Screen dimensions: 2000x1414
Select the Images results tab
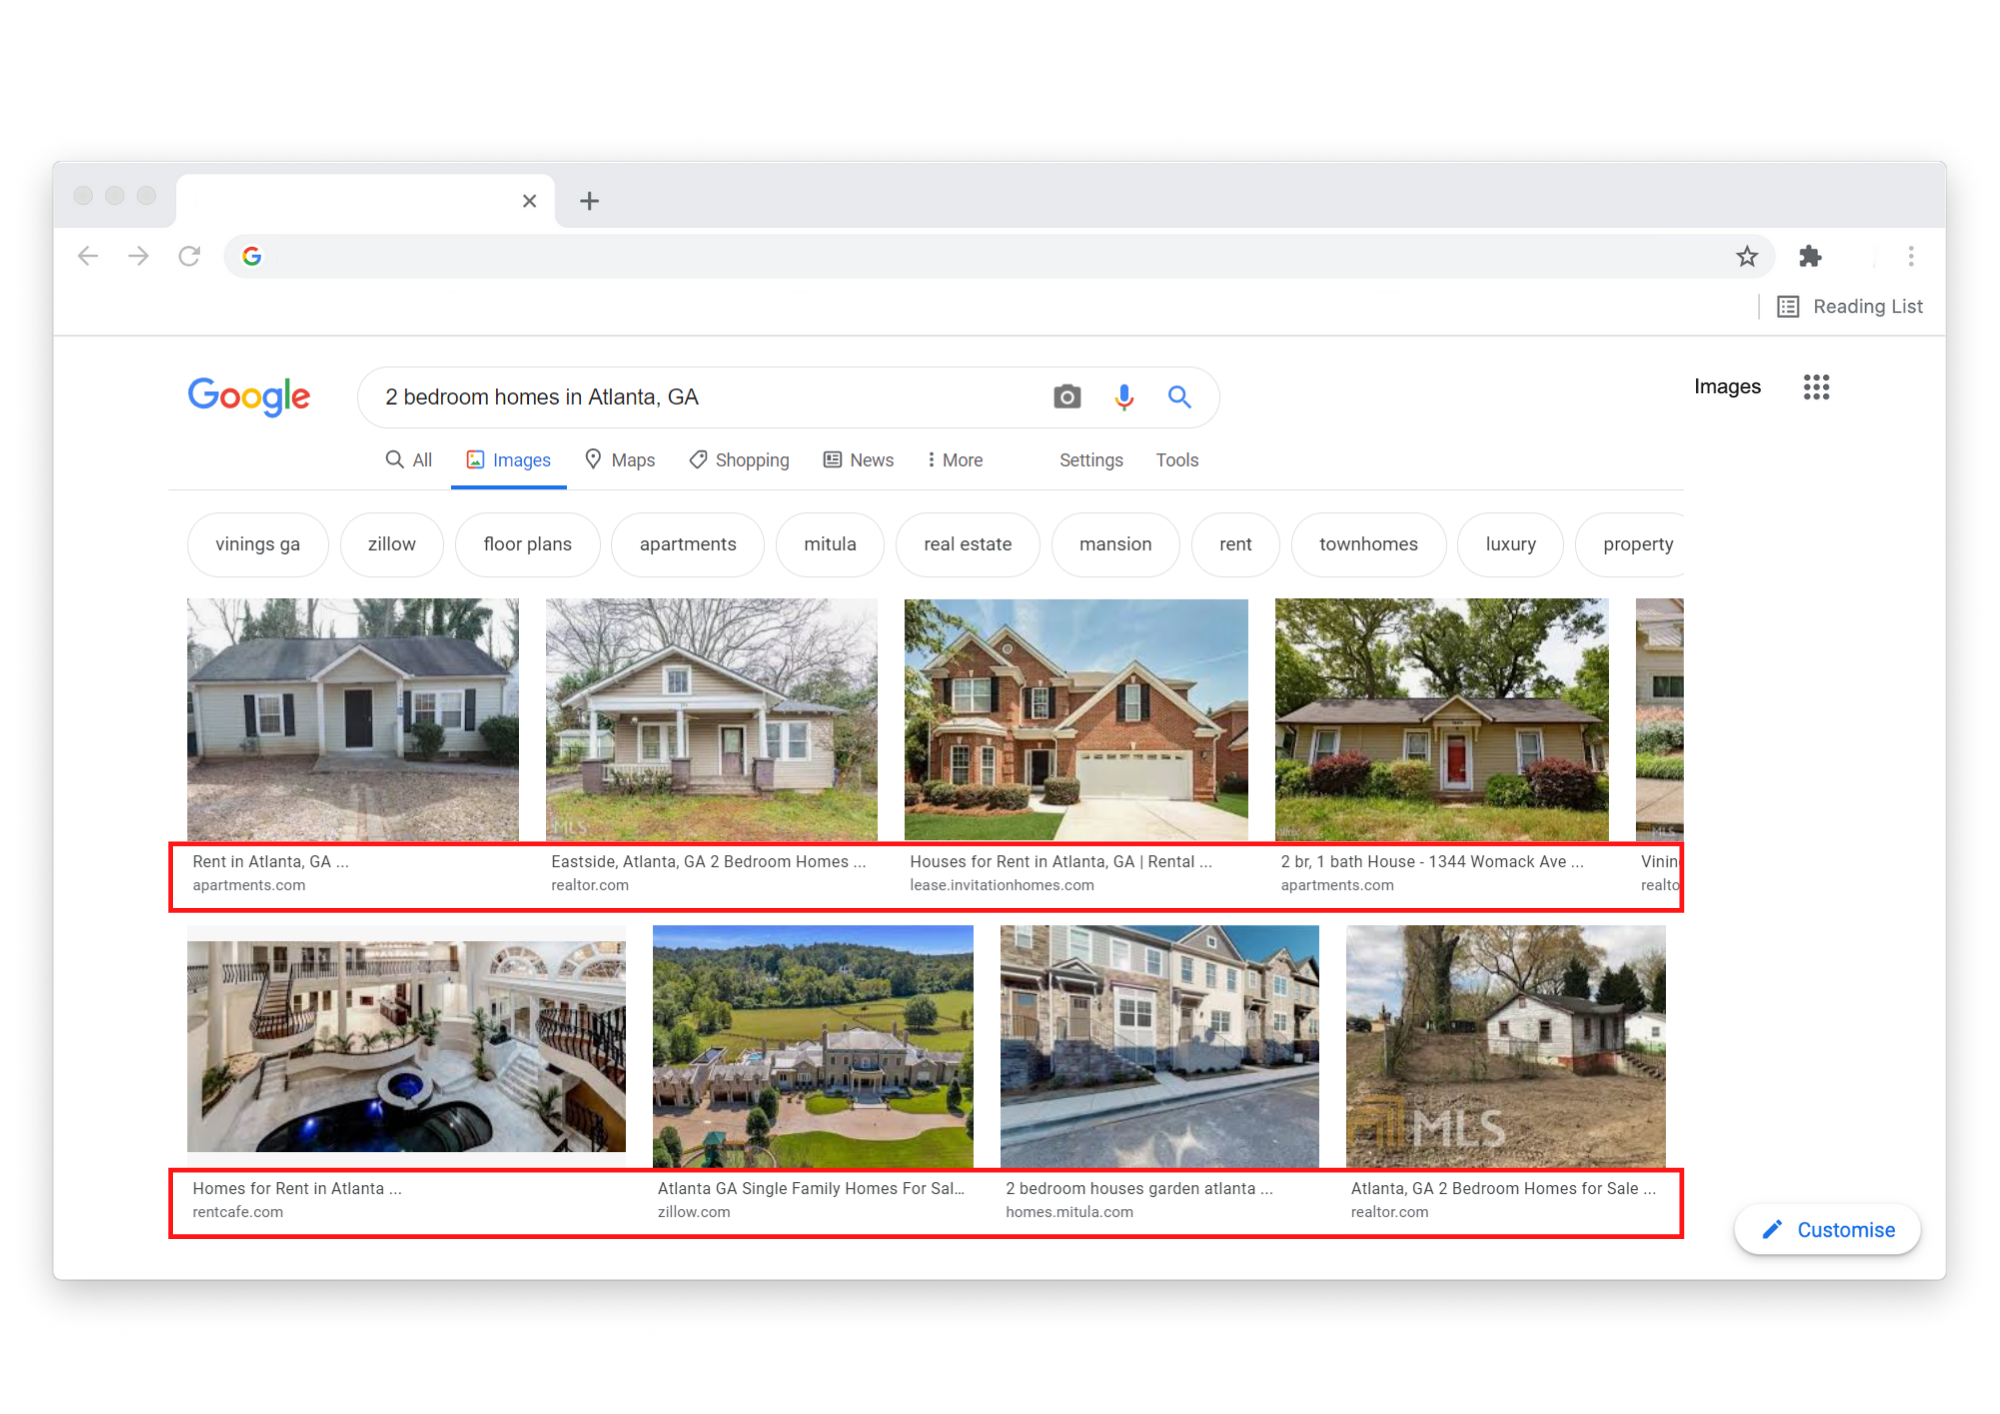508,460
